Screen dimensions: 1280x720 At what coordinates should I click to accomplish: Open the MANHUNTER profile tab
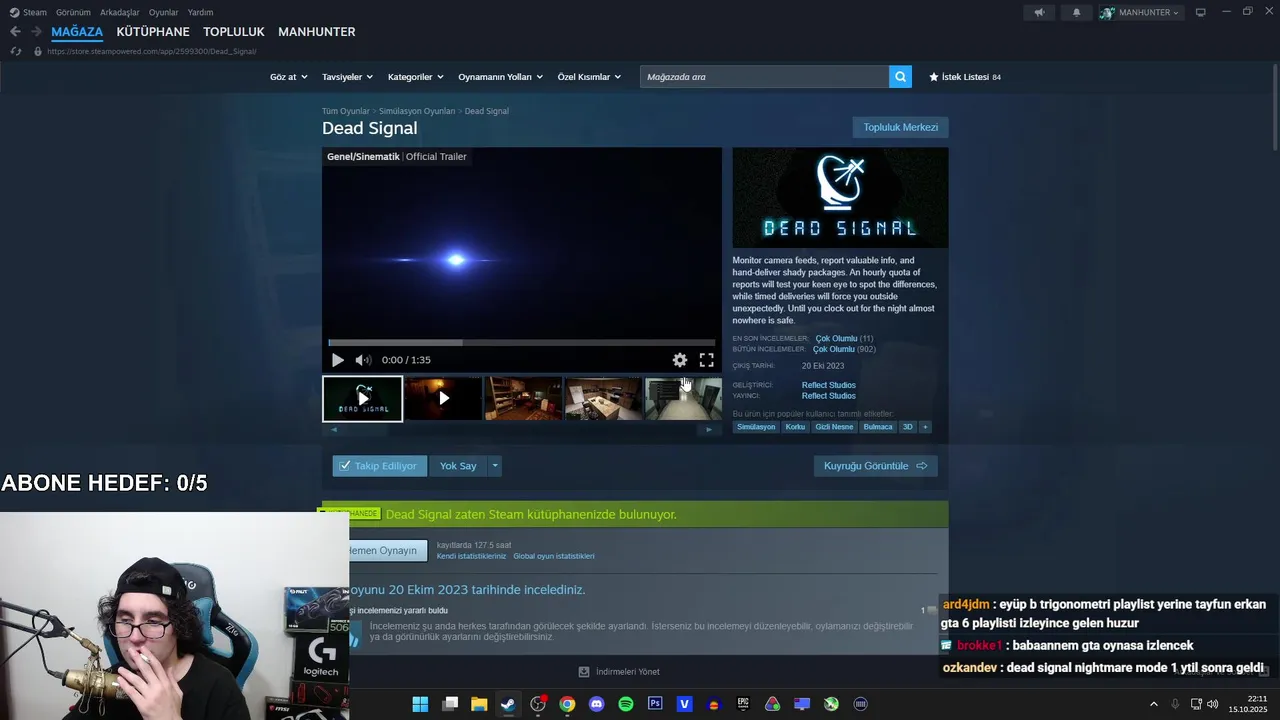click(317, 32)
